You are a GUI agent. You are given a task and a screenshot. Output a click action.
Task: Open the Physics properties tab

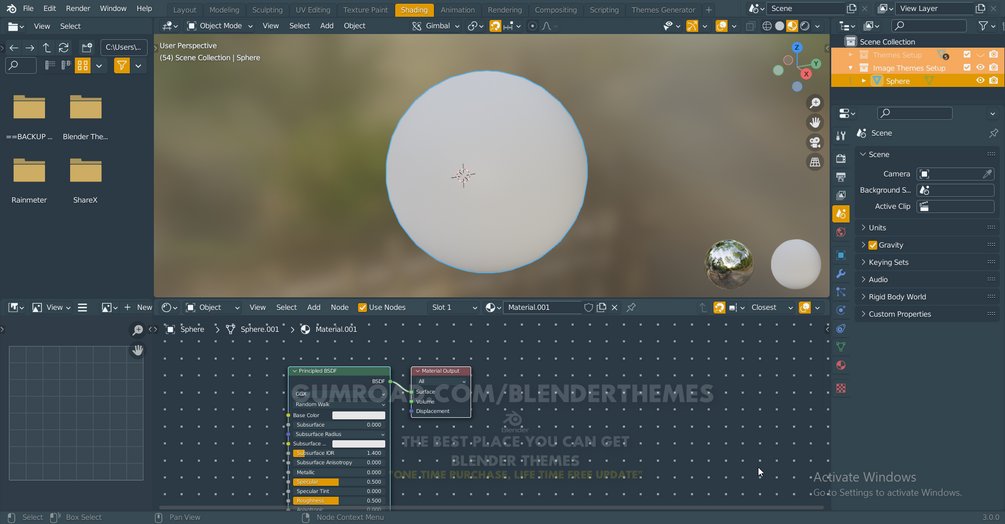[x=841, y=310]
